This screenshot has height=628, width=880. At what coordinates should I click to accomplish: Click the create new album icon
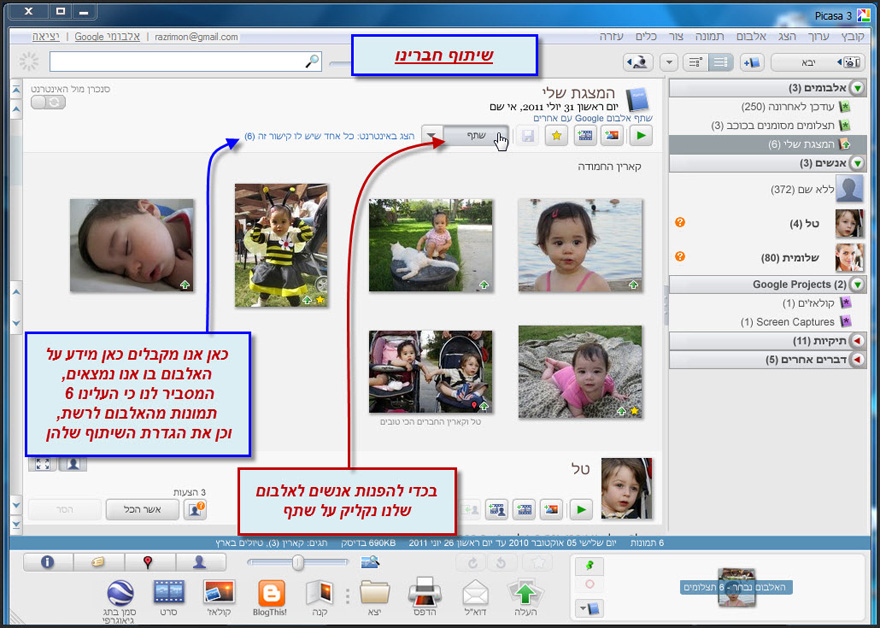pyautogui.click(x=751, y=62)
